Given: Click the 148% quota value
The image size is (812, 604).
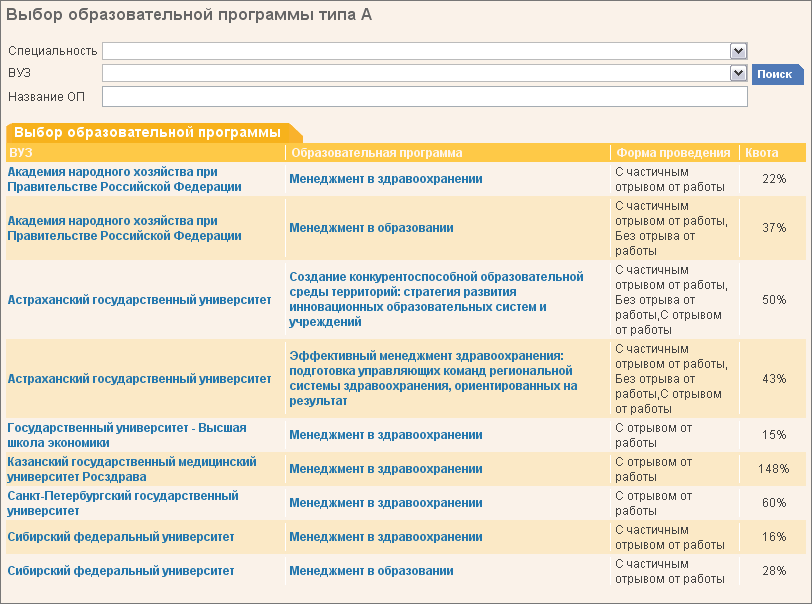Looking at the screenshot, I should (774, 469).
